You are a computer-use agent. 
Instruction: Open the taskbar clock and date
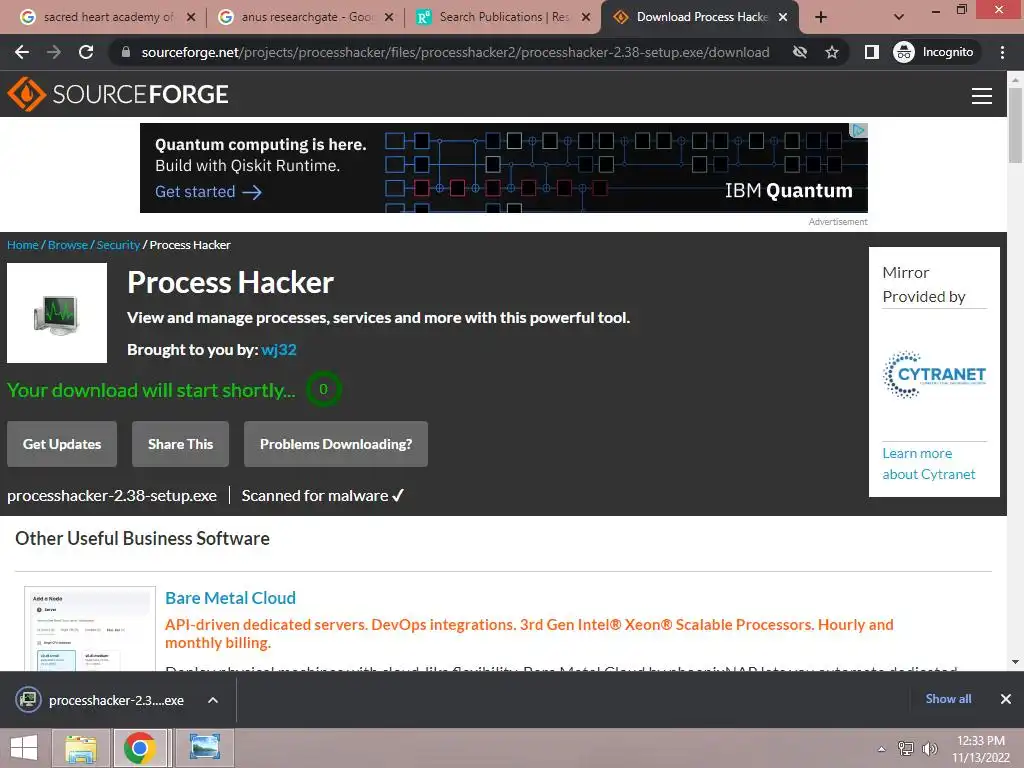coord(980,749)
